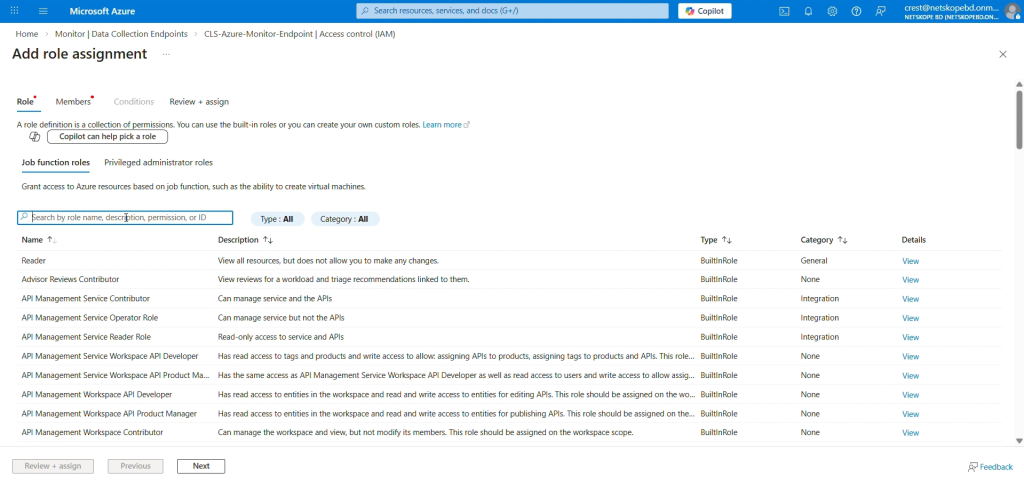
Task: Click 'General' category cell of Reader
Action: point(814,260)
